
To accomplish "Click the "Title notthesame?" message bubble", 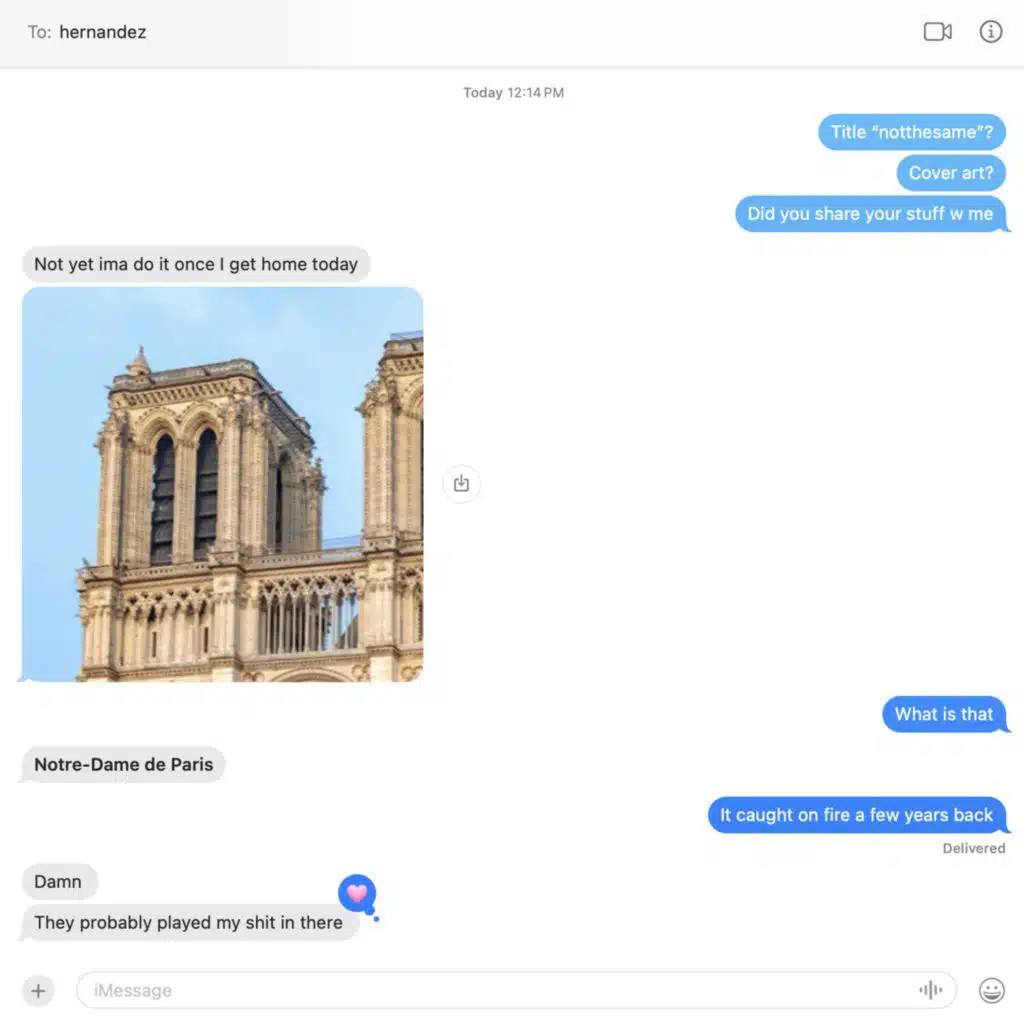I will [x=911, y=132].
